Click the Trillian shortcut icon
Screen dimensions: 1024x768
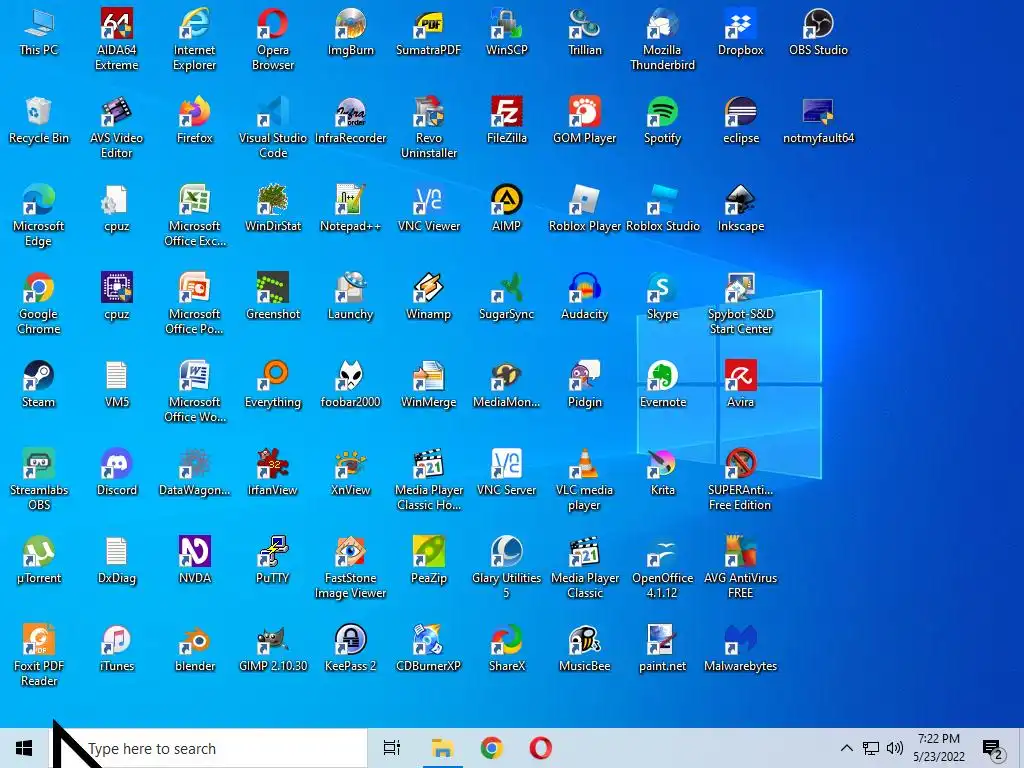[584, 33]
